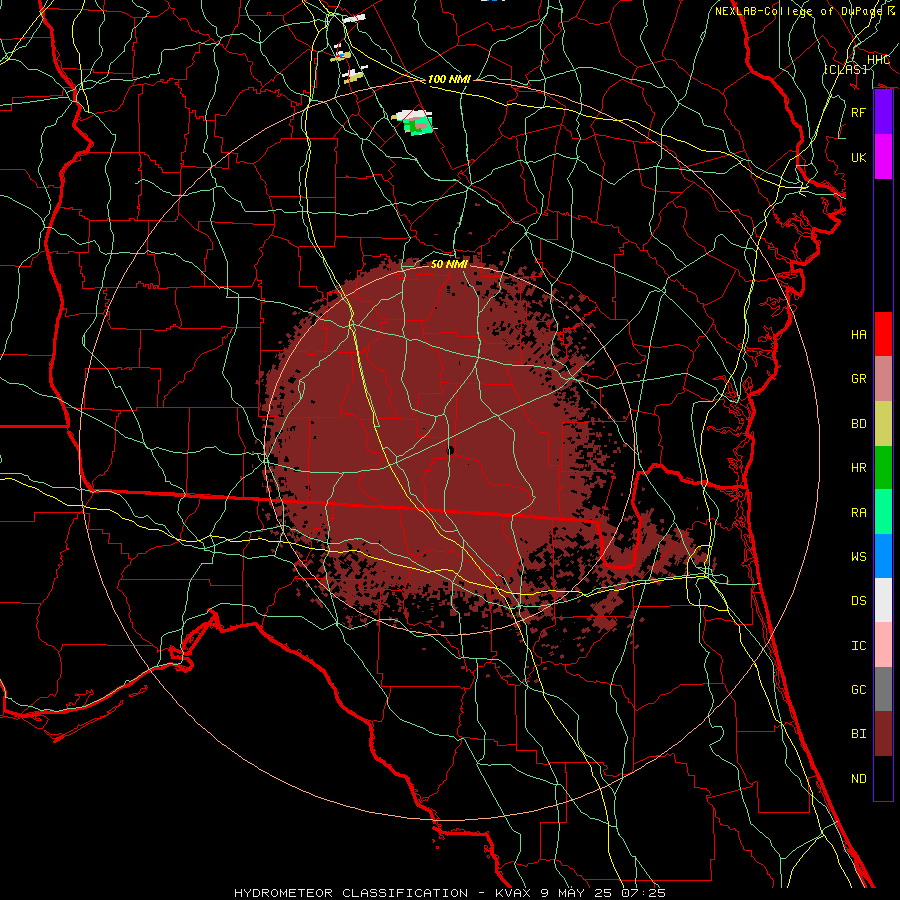Click the DS legend label
The height and width of the screenshot is (900, 900).
point(859,600)
